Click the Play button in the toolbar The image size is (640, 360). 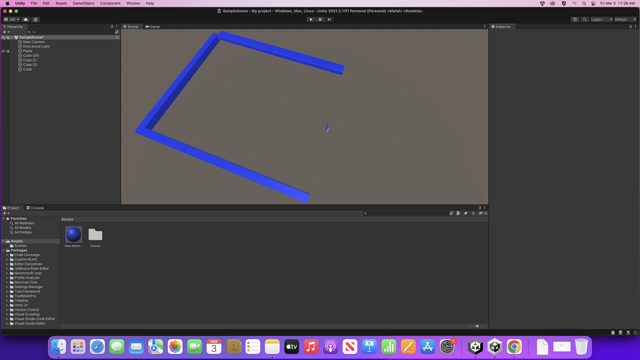(311, 19)
